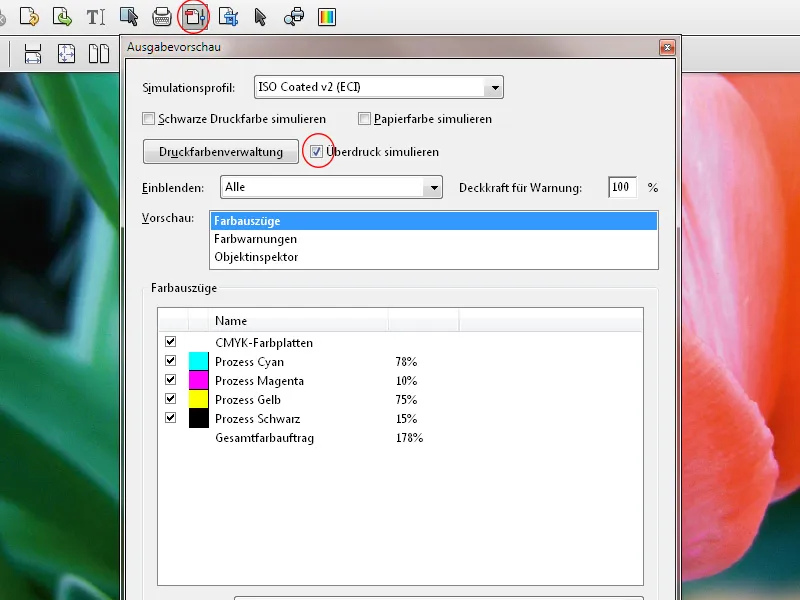
Task: Click the Prozess Gelb row label
Action: pyautogui.click(x=248, y=399)
